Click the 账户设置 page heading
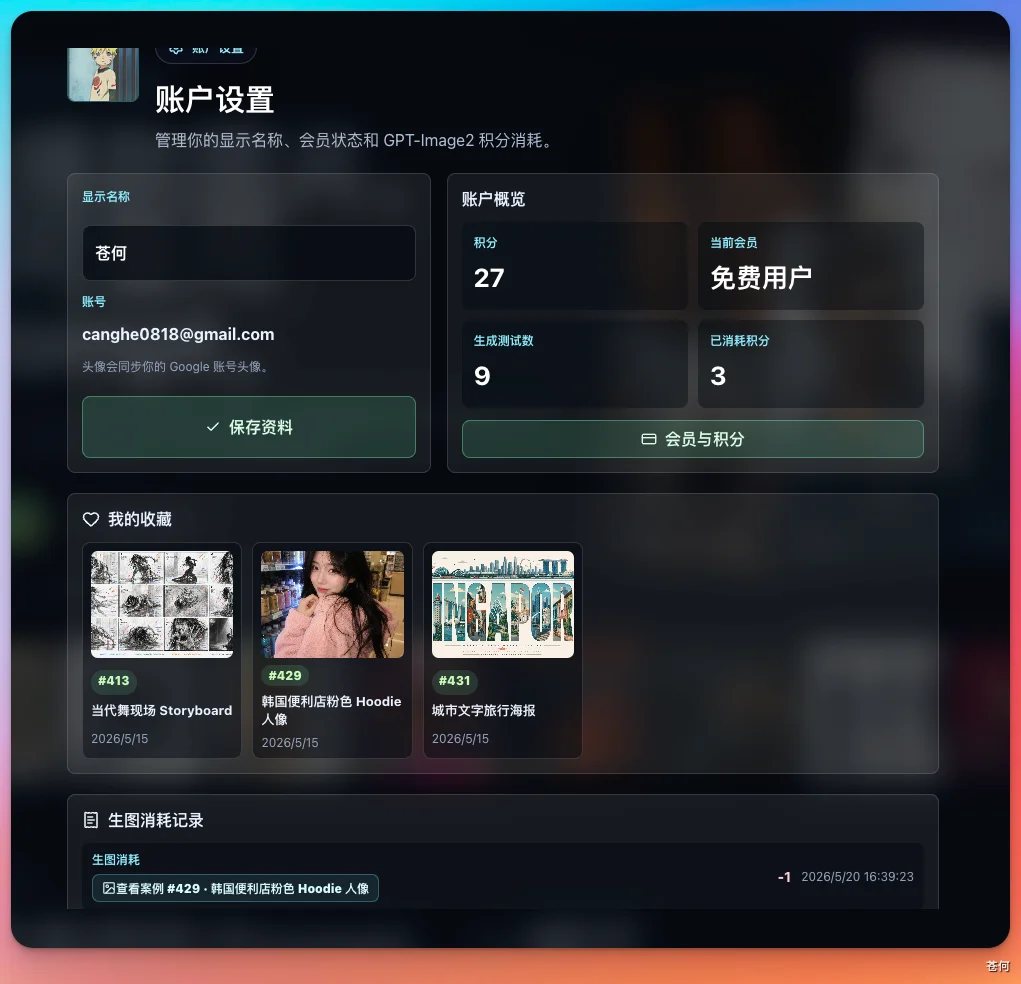 (214, 100)
